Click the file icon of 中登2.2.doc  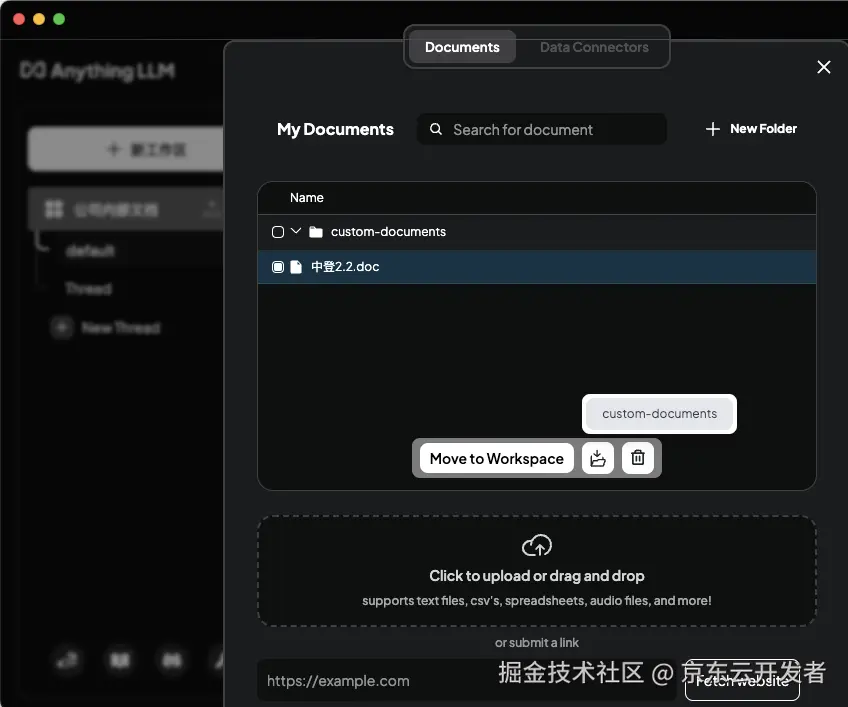(x=296, y=267)
